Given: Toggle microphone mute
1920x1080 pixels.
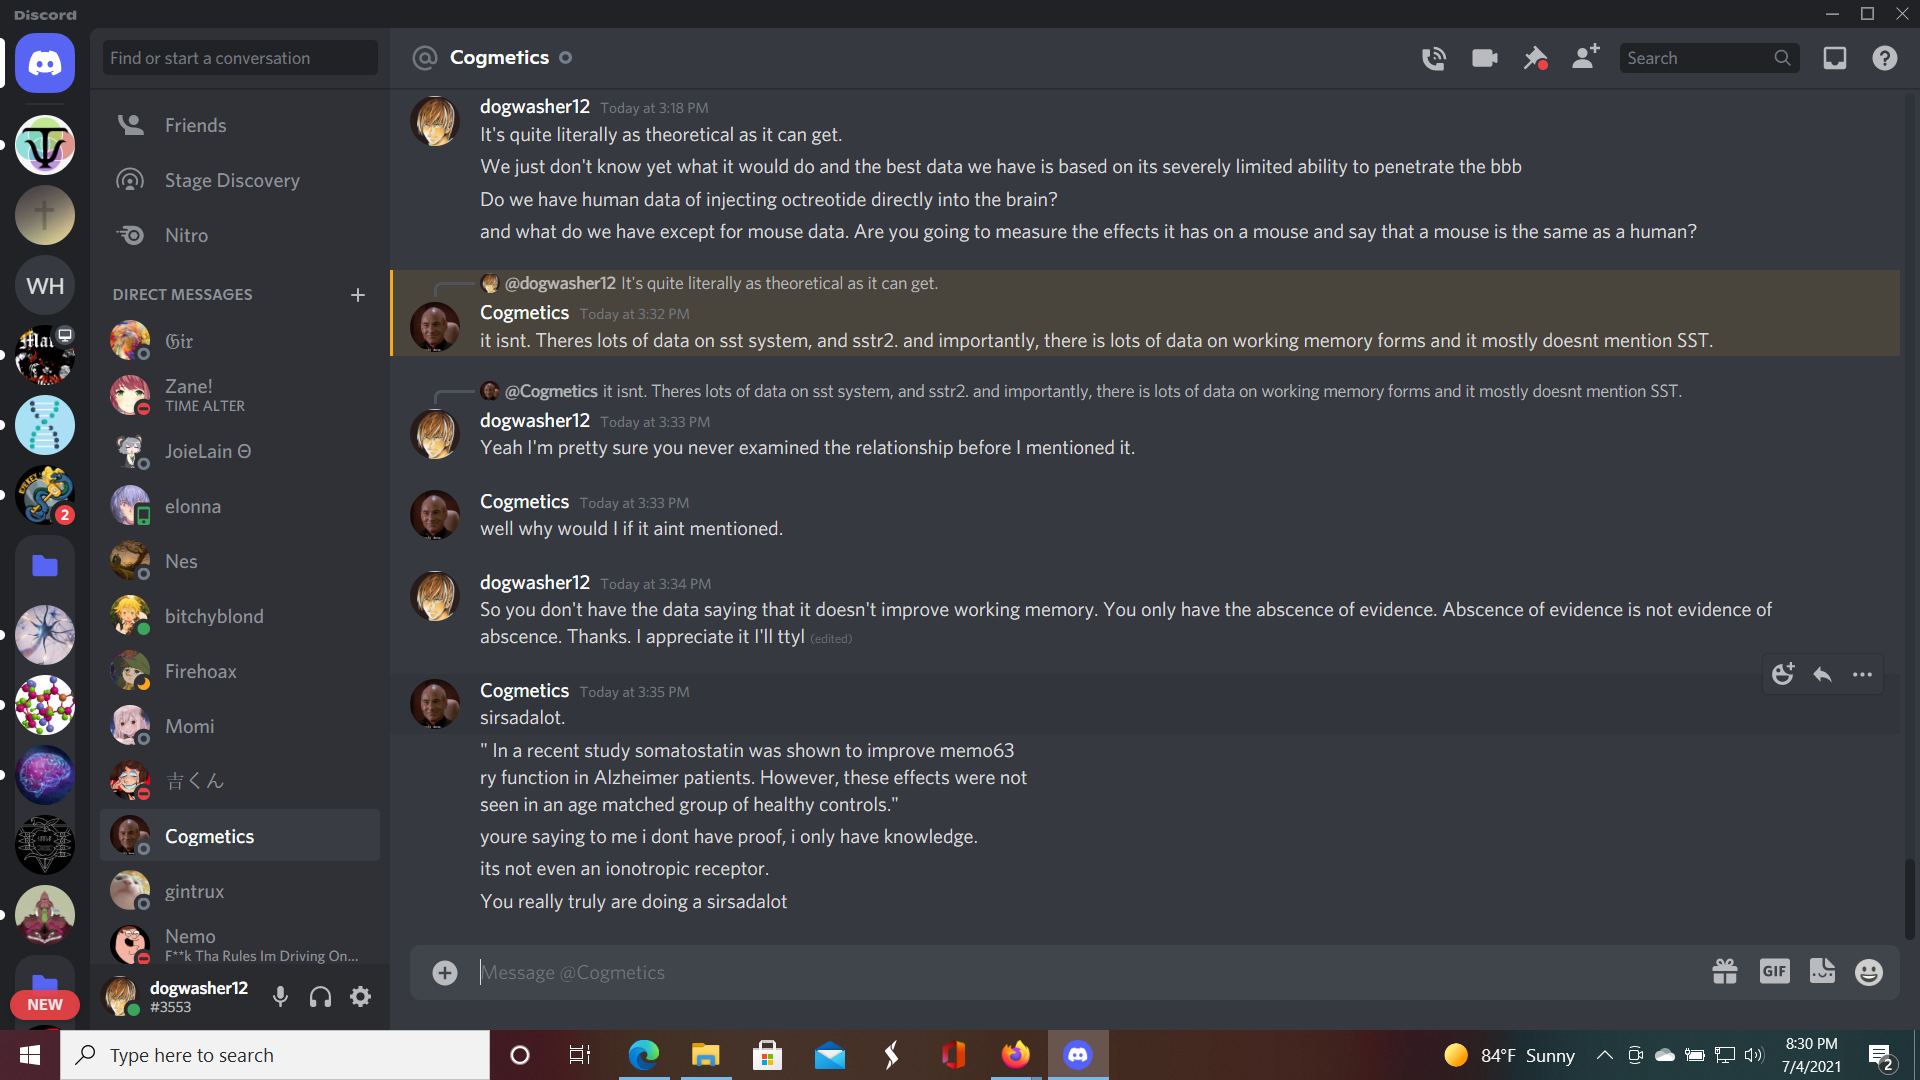Looking at the screenshot, I should coord(281,997).
